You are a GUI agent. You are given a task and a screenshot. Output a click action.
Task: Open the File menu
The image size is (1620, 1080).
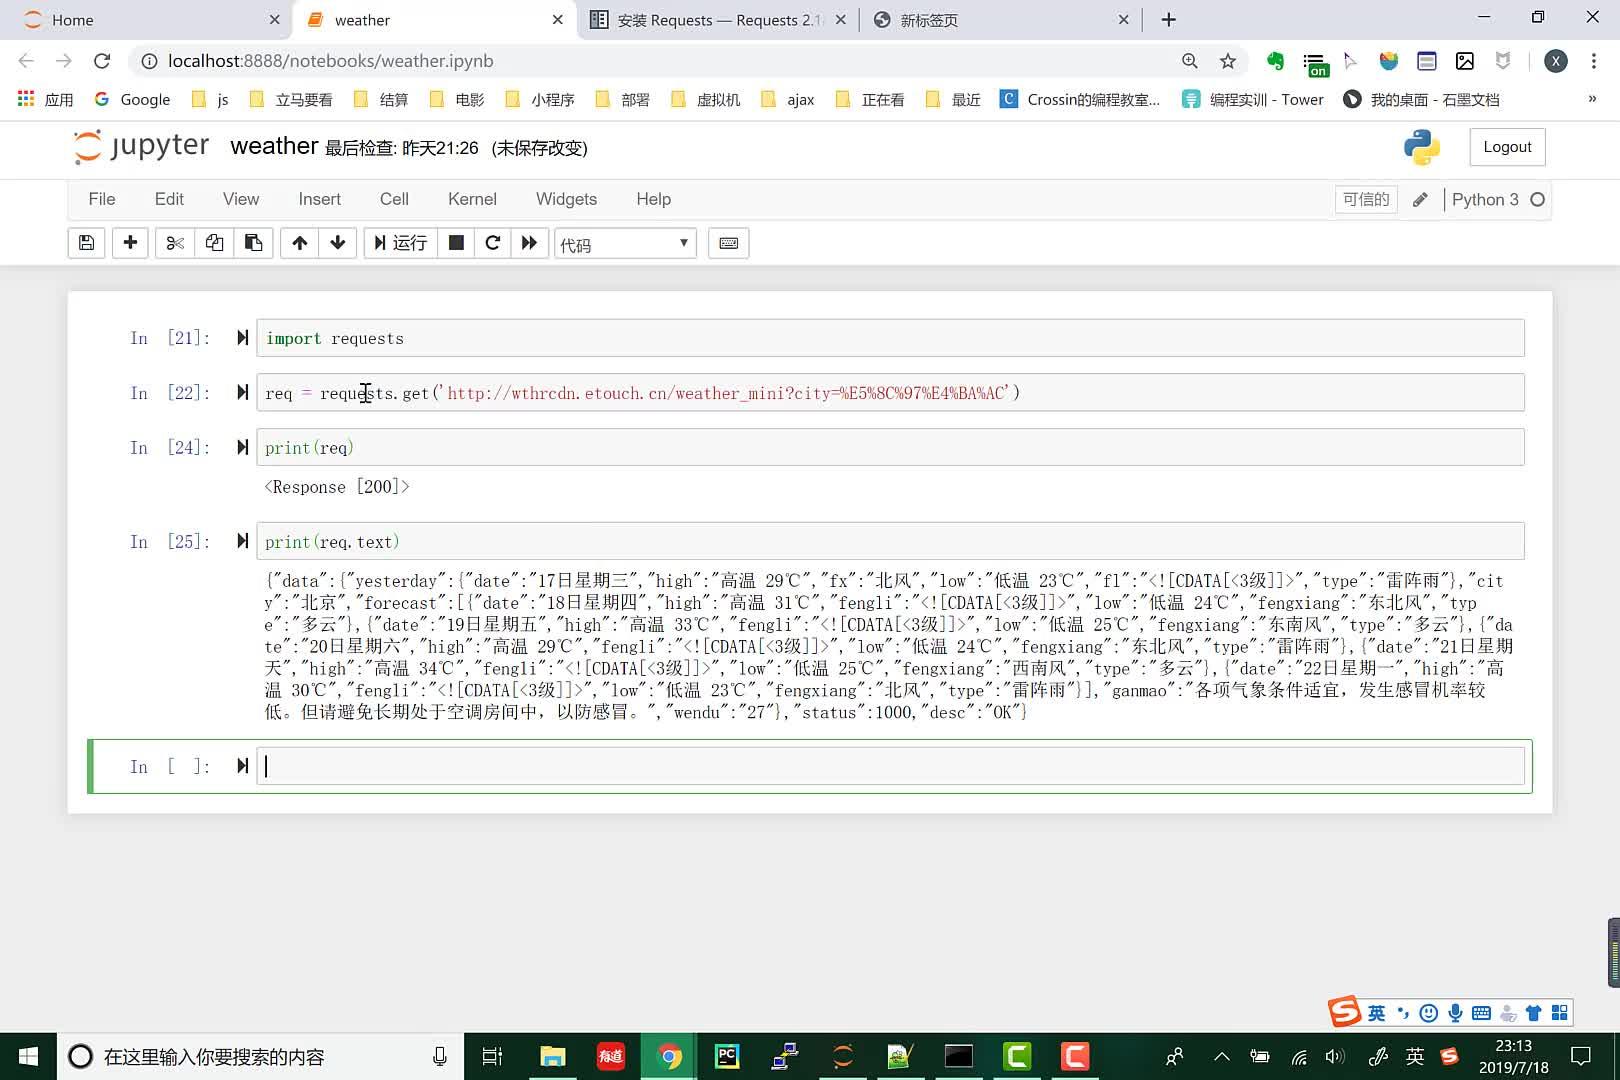102,199
